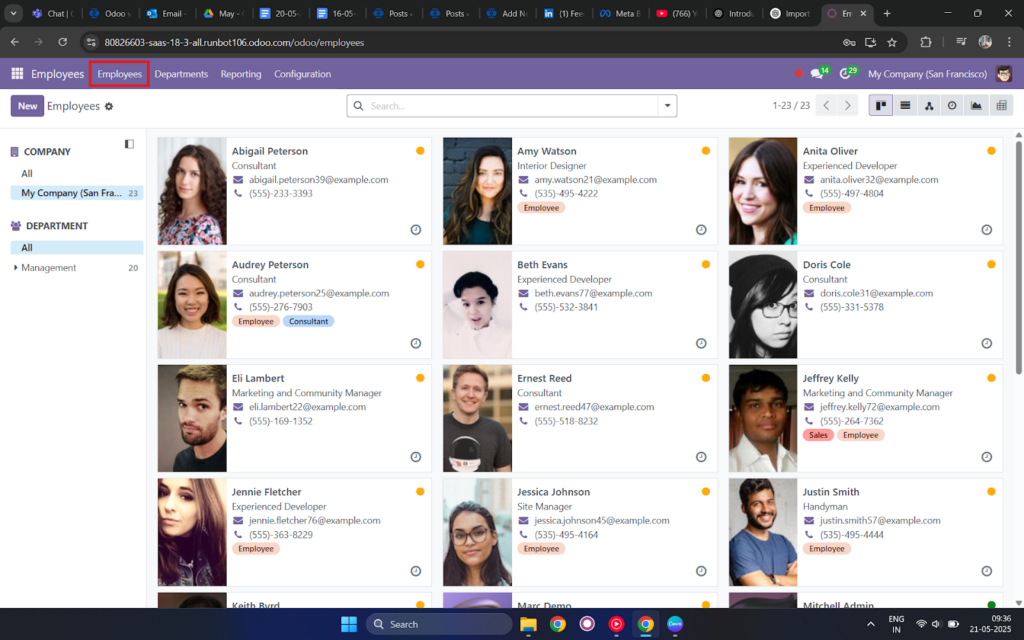Open the browser extensions puzzle icon
The image size is (1024, 640).
[925, 42]
